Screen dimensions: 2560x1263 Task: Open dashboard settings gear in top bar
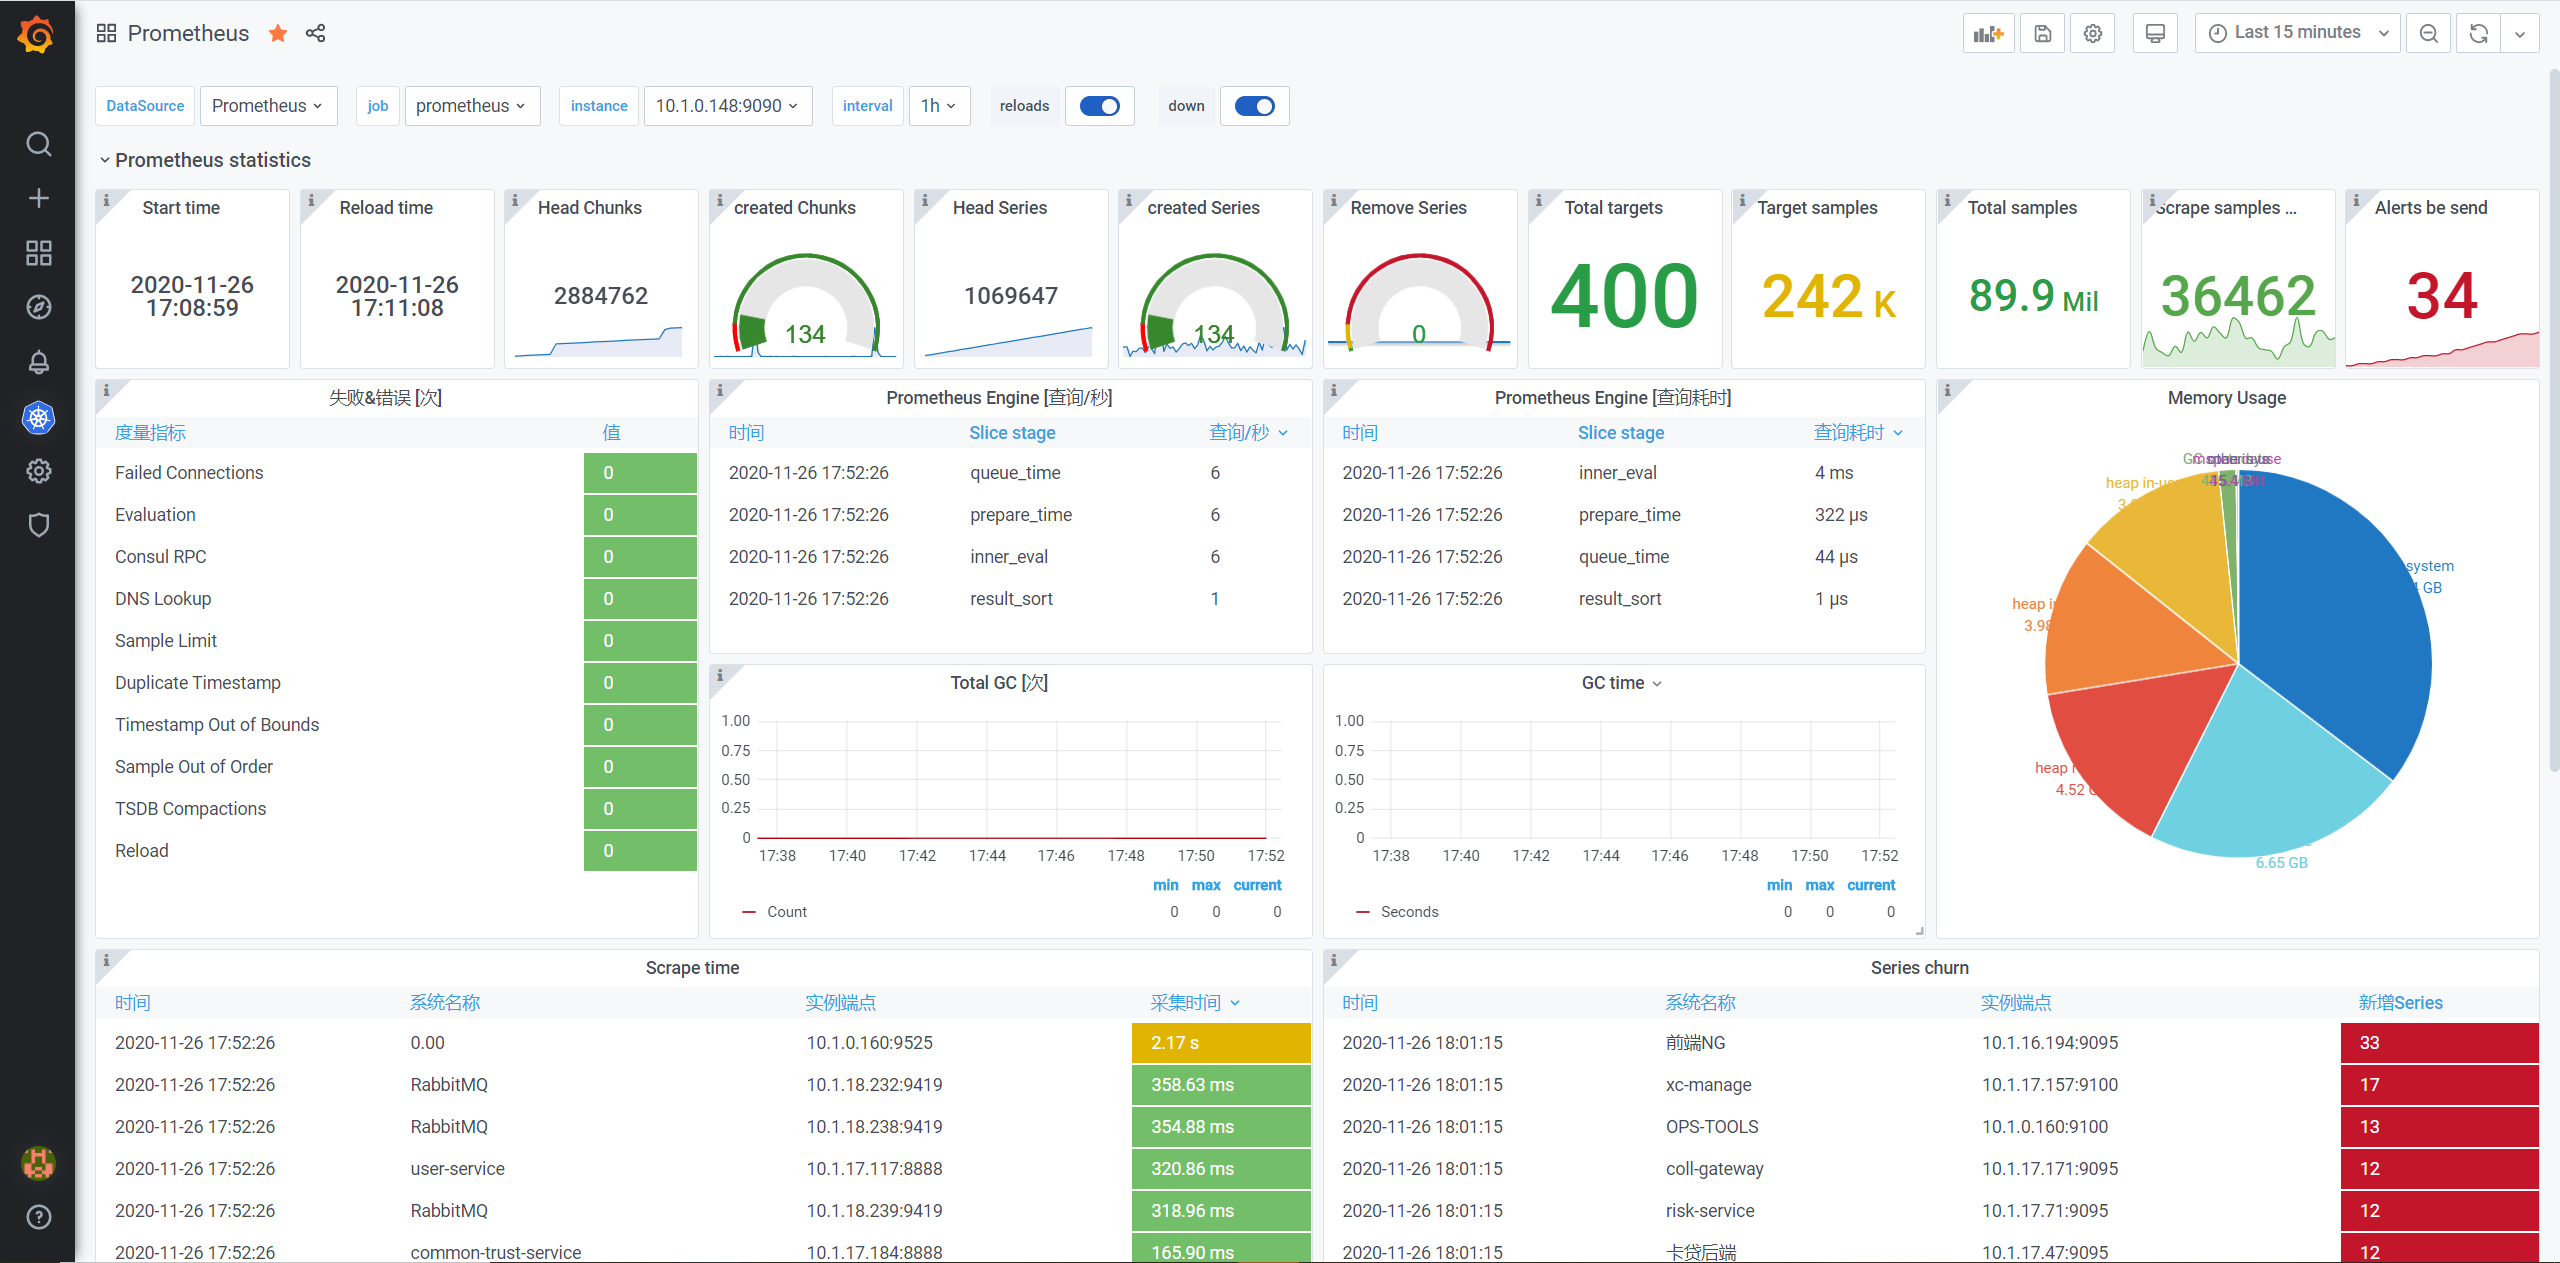(x=2093, y=34)
